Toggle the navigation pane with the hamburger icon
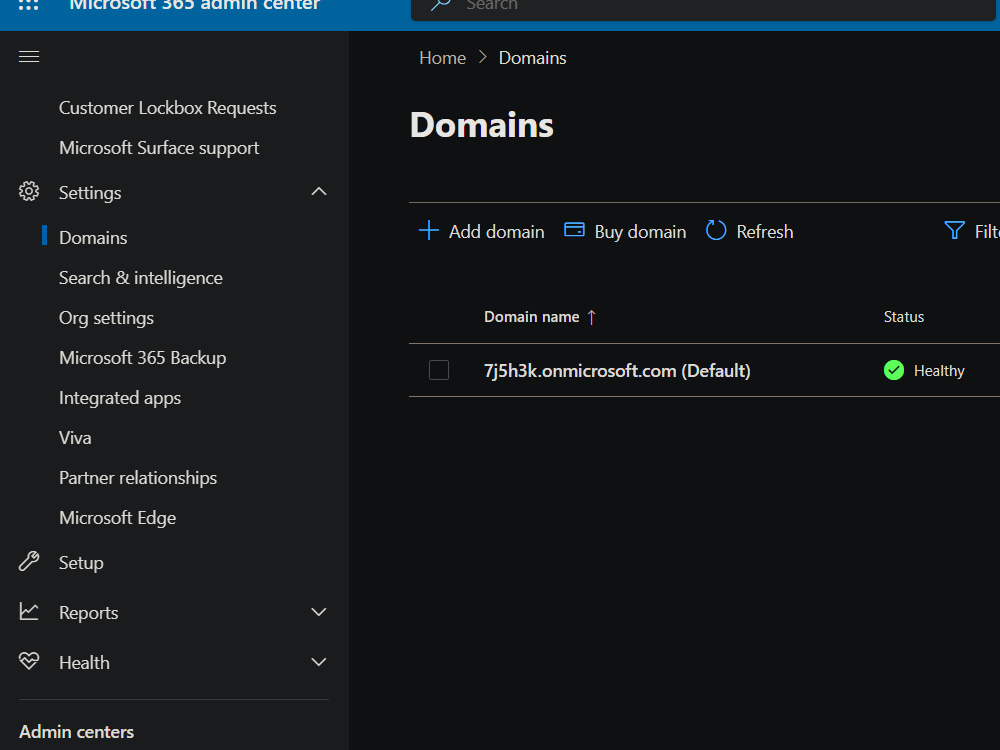Image resolution: width=1000 pixels, height=750 pixels. (28, 56)
